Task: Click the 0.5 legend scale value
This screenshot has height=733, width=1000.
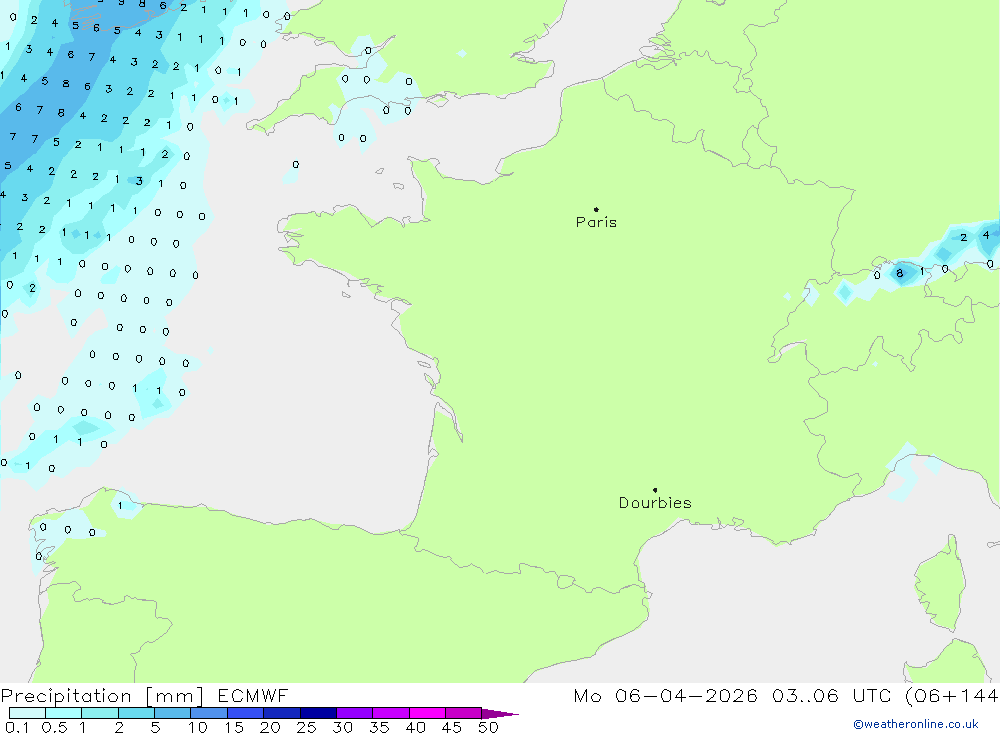Action: [55, 727]
